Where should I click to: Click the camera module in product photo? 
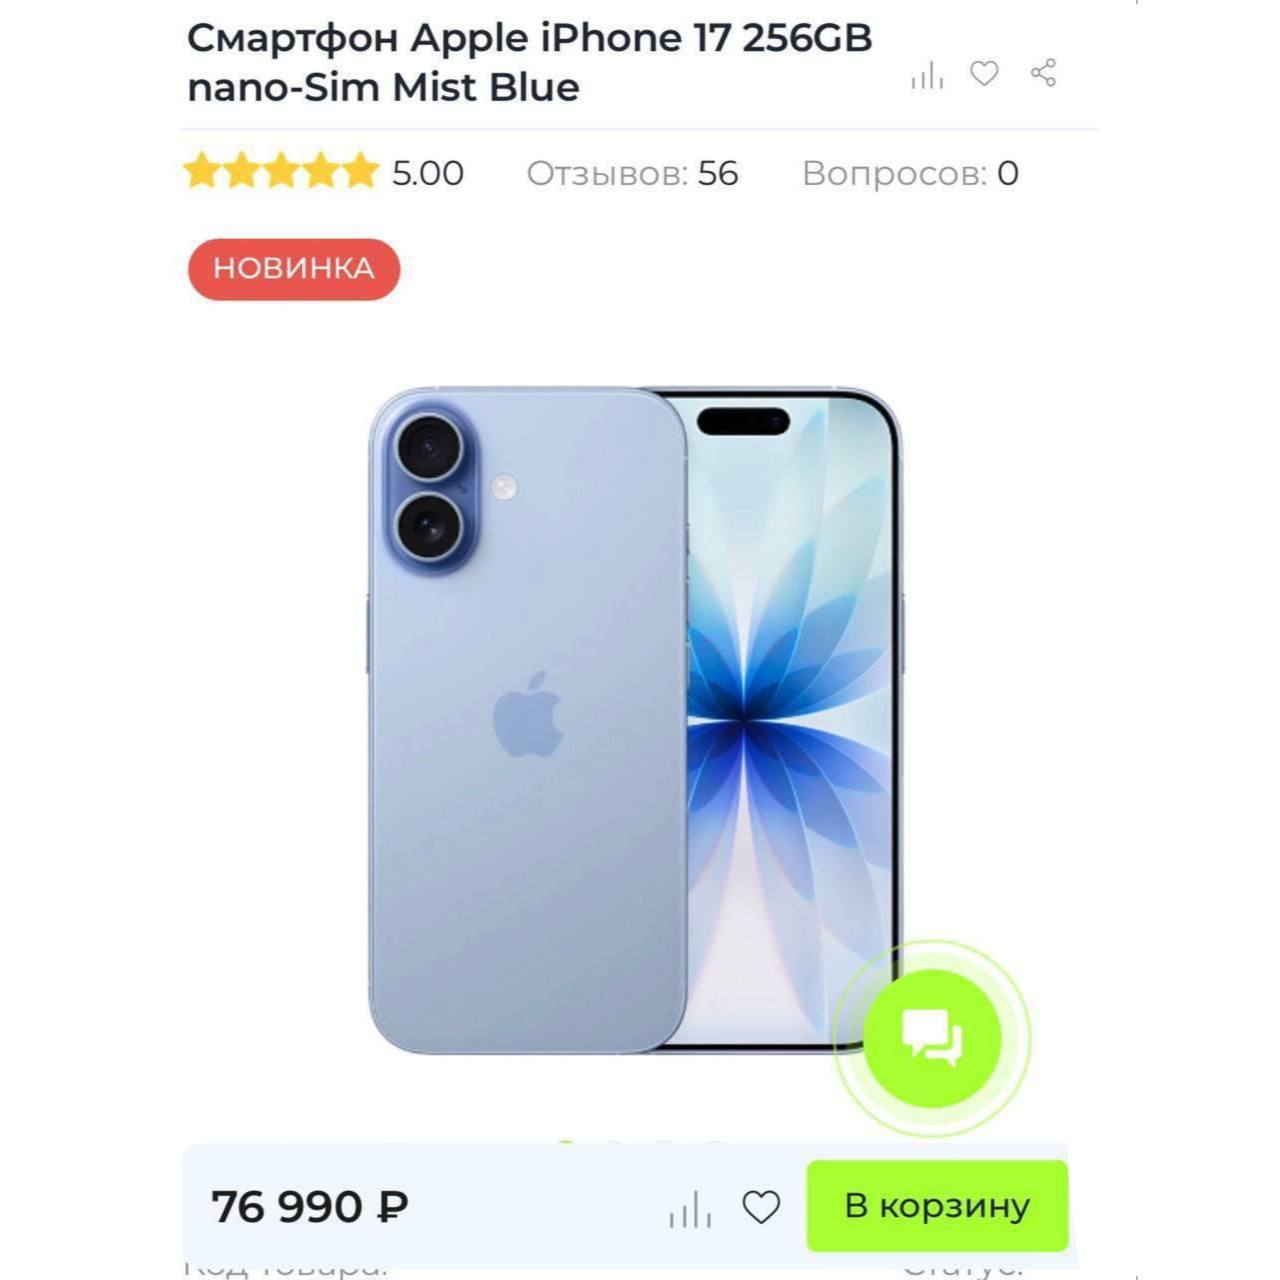pos(432,496)
